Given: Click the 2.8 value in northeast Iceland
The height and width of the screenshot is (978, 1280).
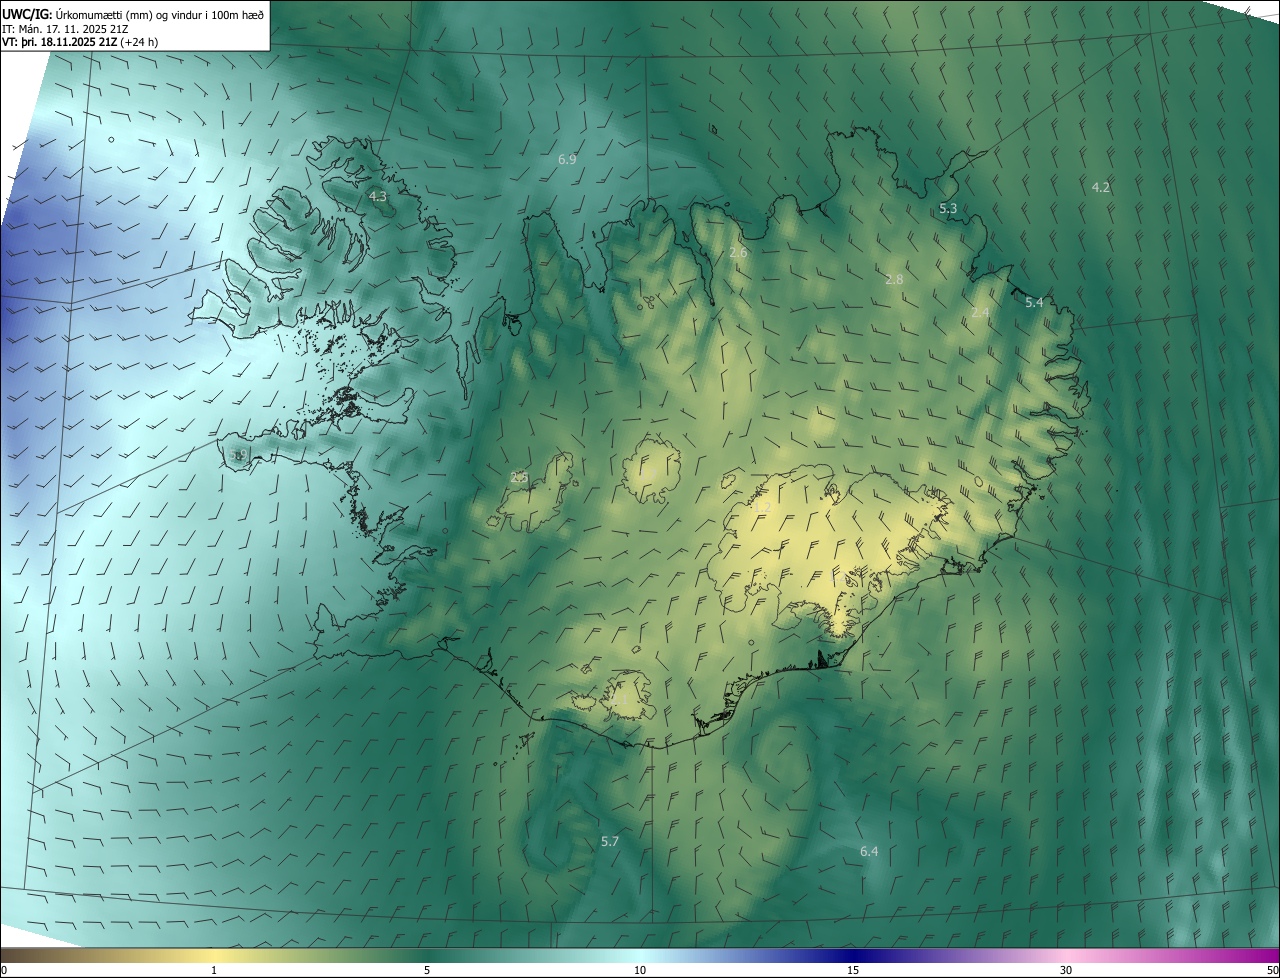Looking at the screenshot, I should click(894, 279).
